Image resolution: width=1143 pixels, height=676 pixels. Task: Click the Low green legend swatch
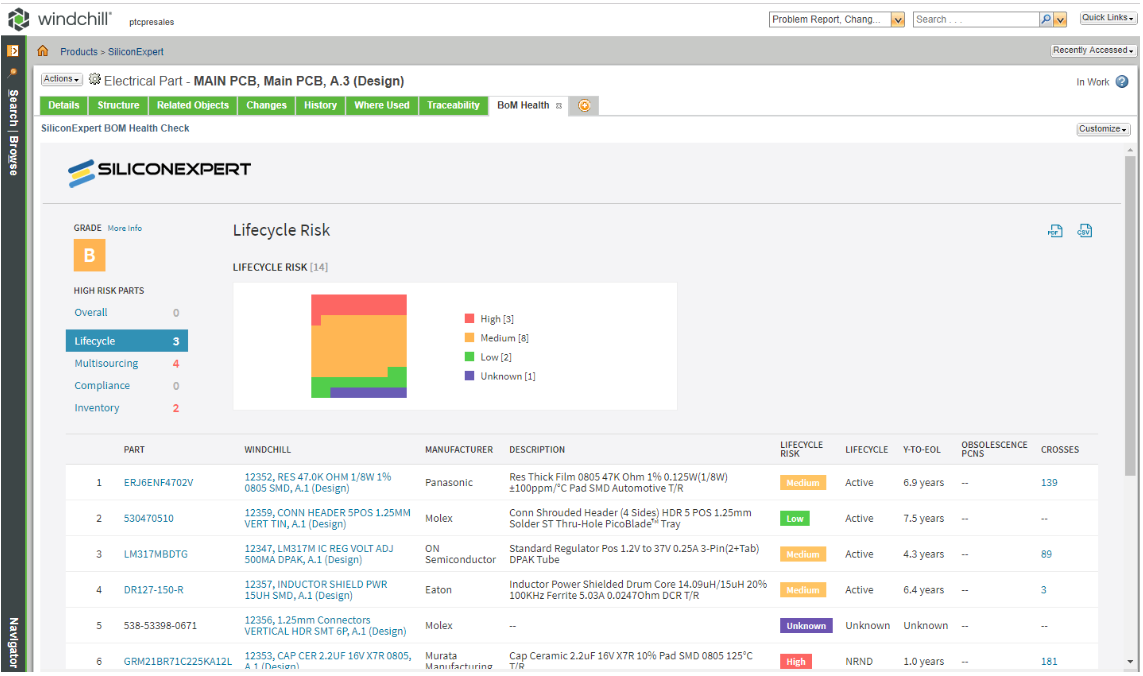(469, 357)
